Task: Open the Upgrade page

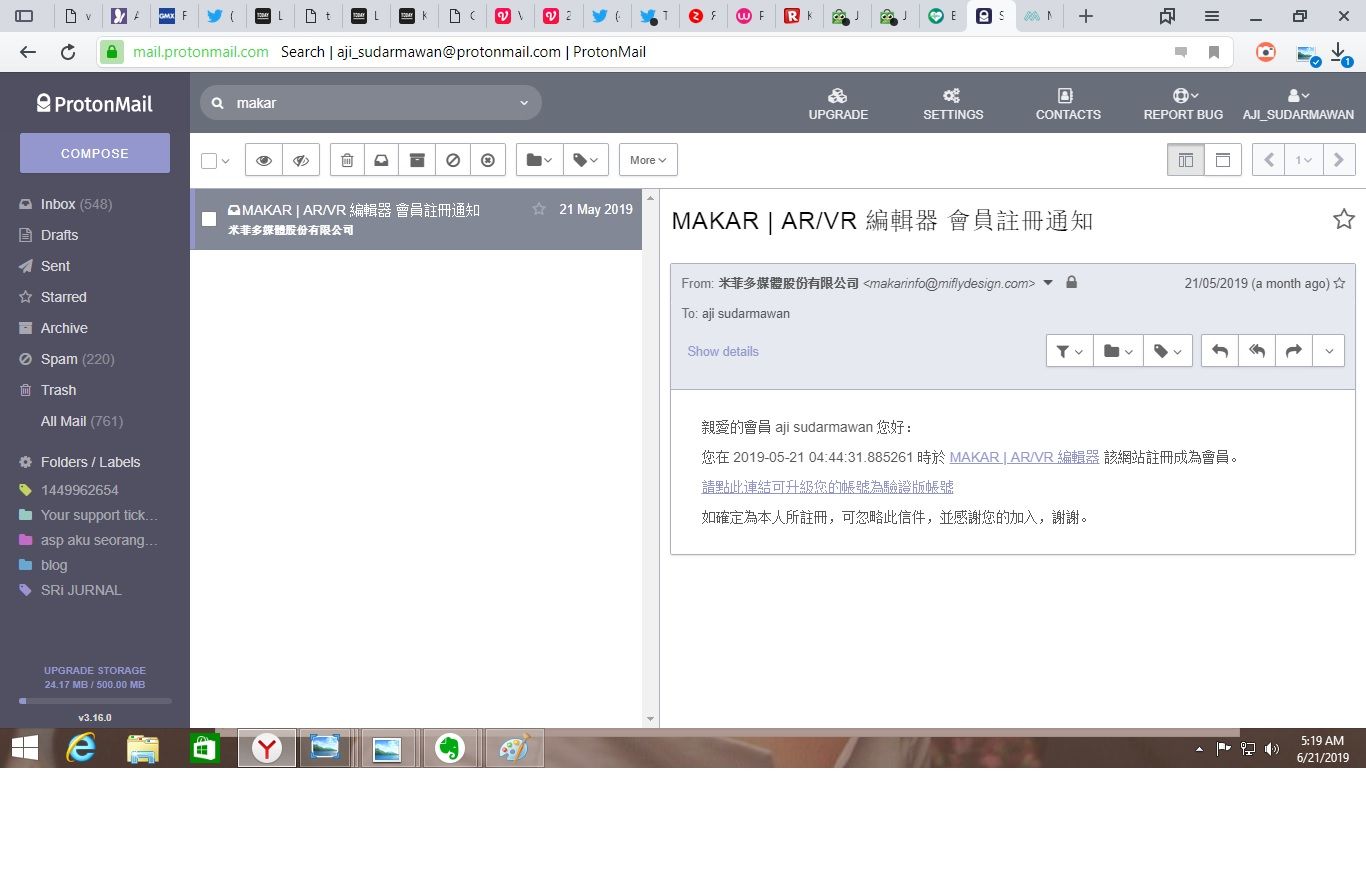Action: coord(838,103)
